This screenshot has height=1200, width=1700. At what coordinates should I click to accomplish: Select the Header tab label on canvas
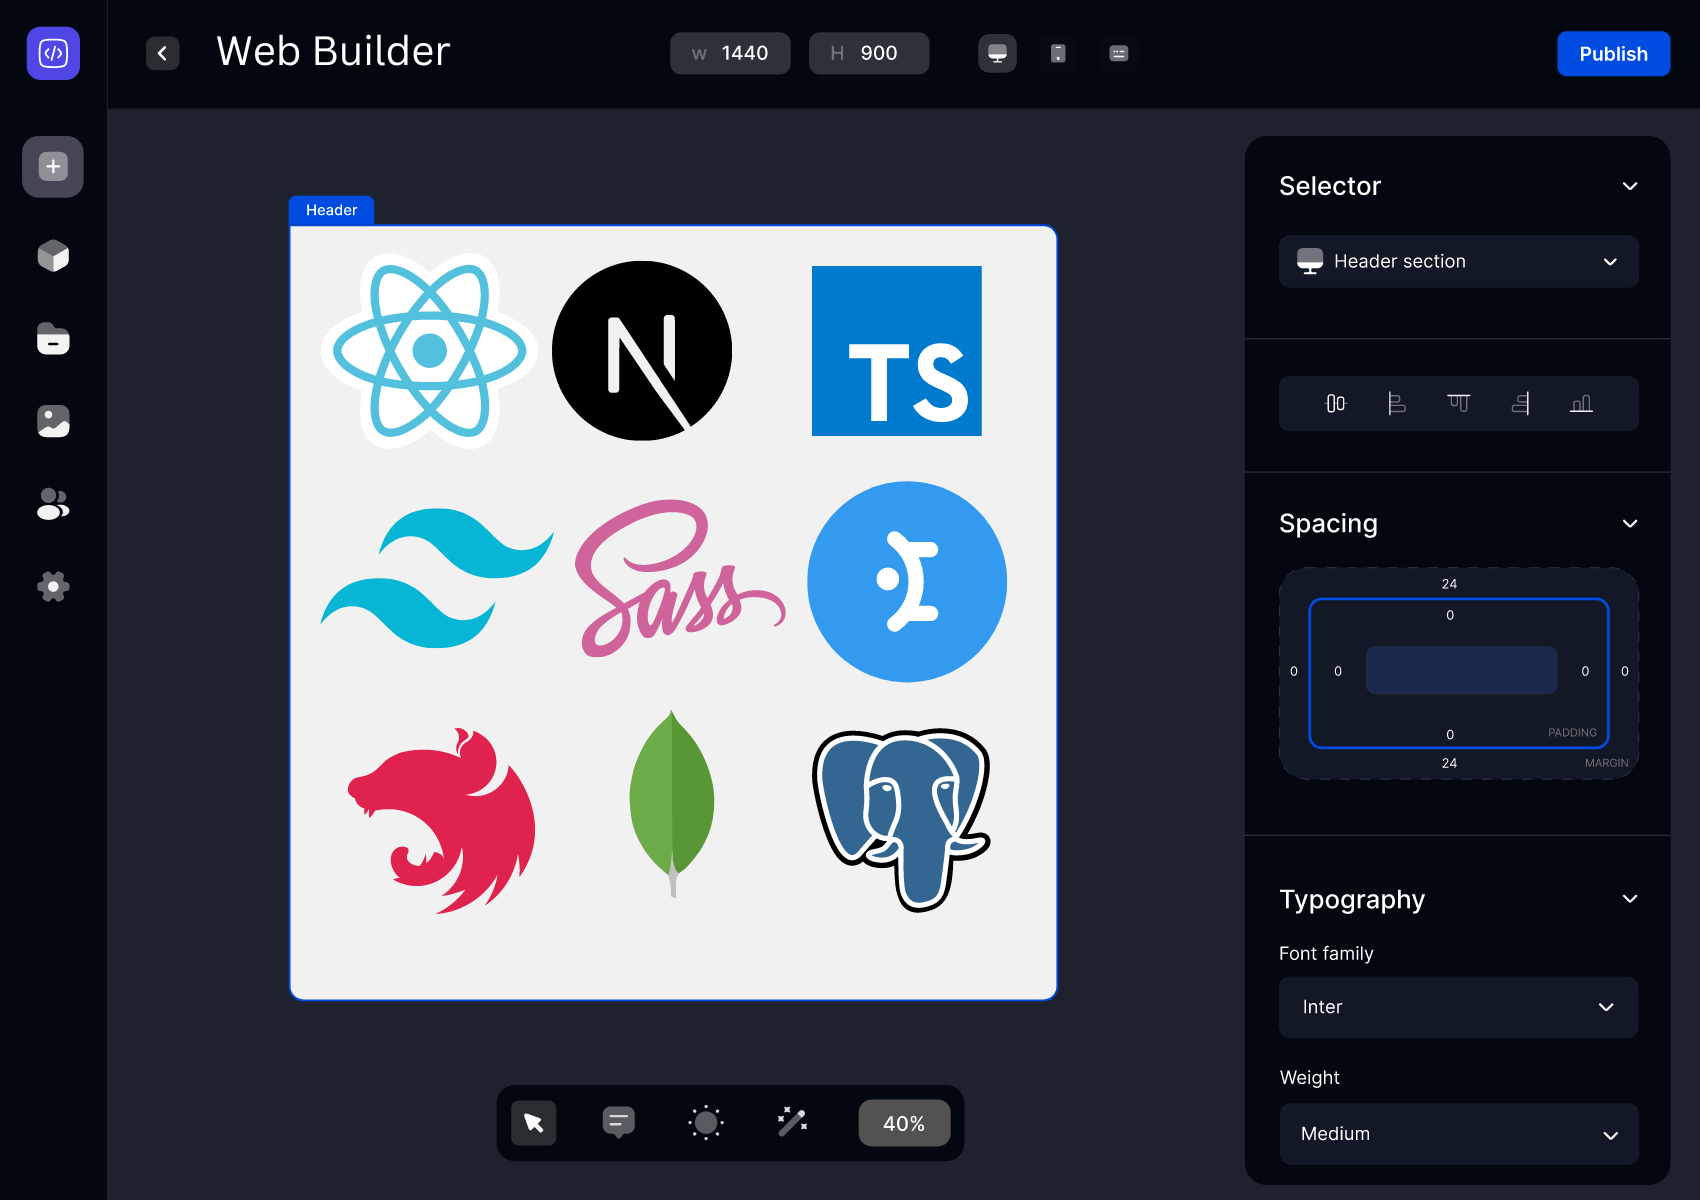click(x=331, y=210)
